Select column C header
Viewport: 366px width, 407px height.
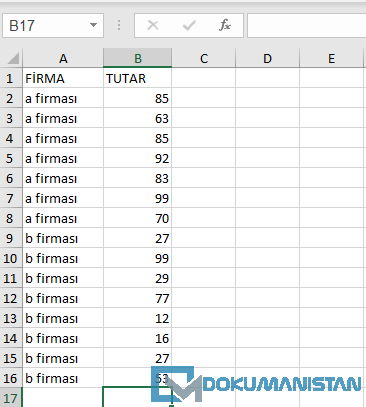pyautogui.click(x=204, y=58)
